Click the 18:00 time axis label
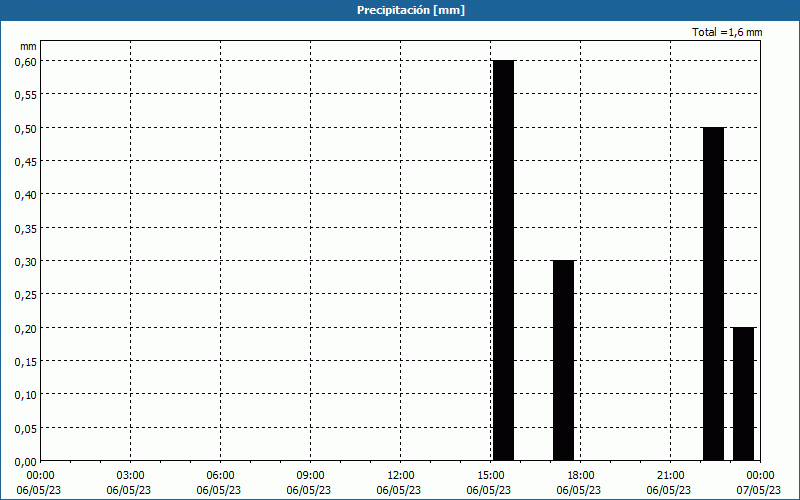The height and width of the screenshot is (500, 800). click(581, 476)
